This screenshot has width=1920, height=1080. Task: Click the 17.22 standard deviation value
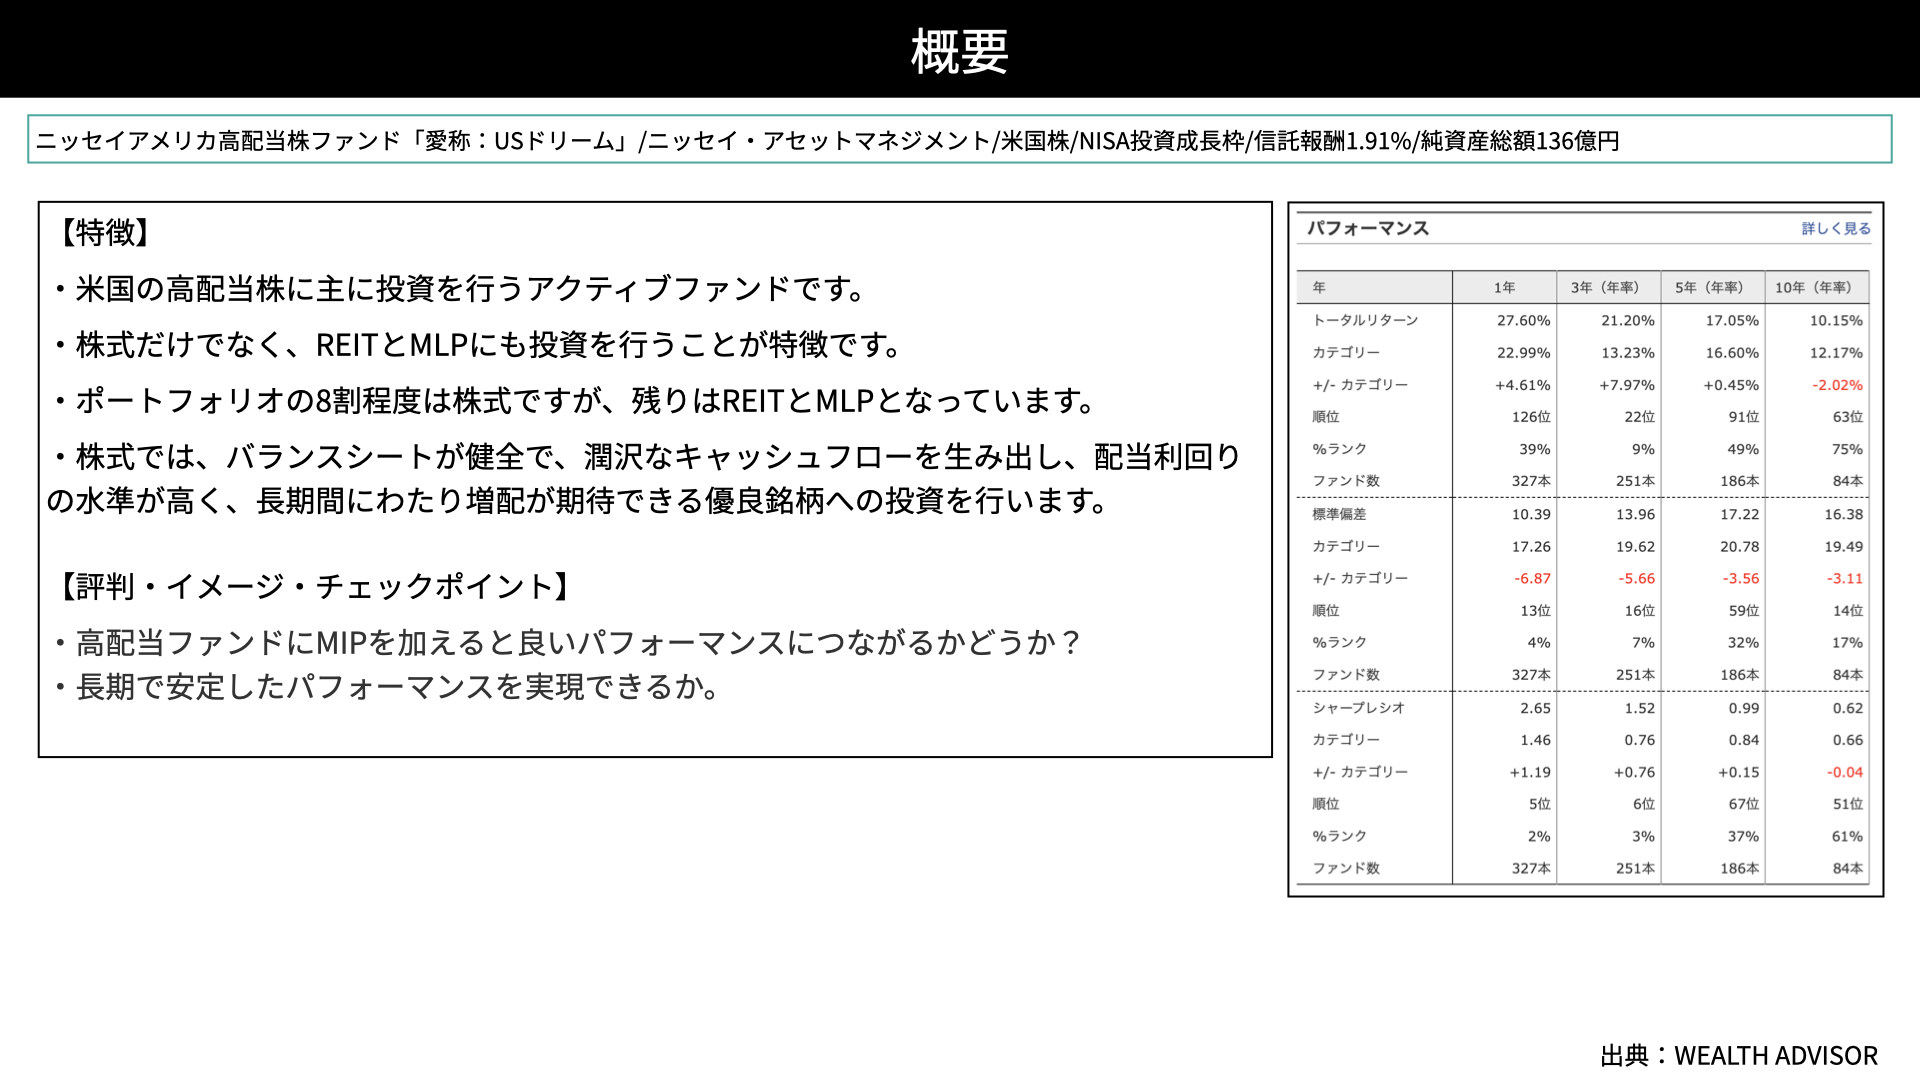pyautogui.click(x=1739, y=515)
